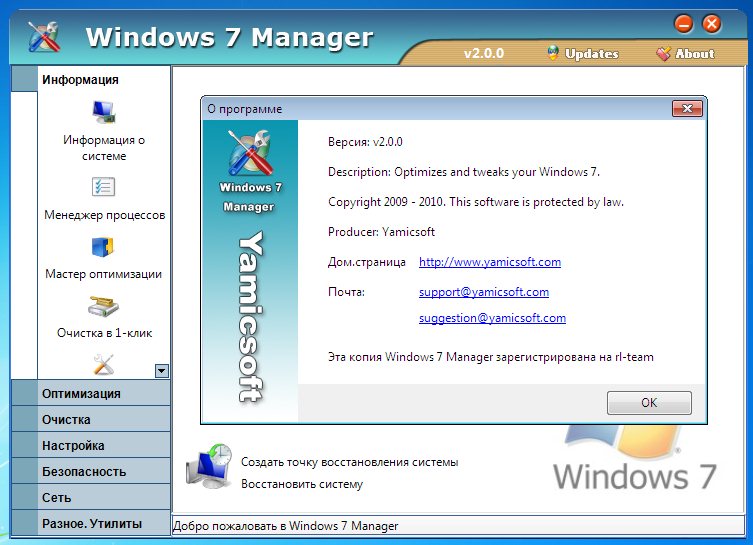This screenshot has width=753, height=545.
Task: Click Создать точку восстановления системы
Action: (349, 463)
